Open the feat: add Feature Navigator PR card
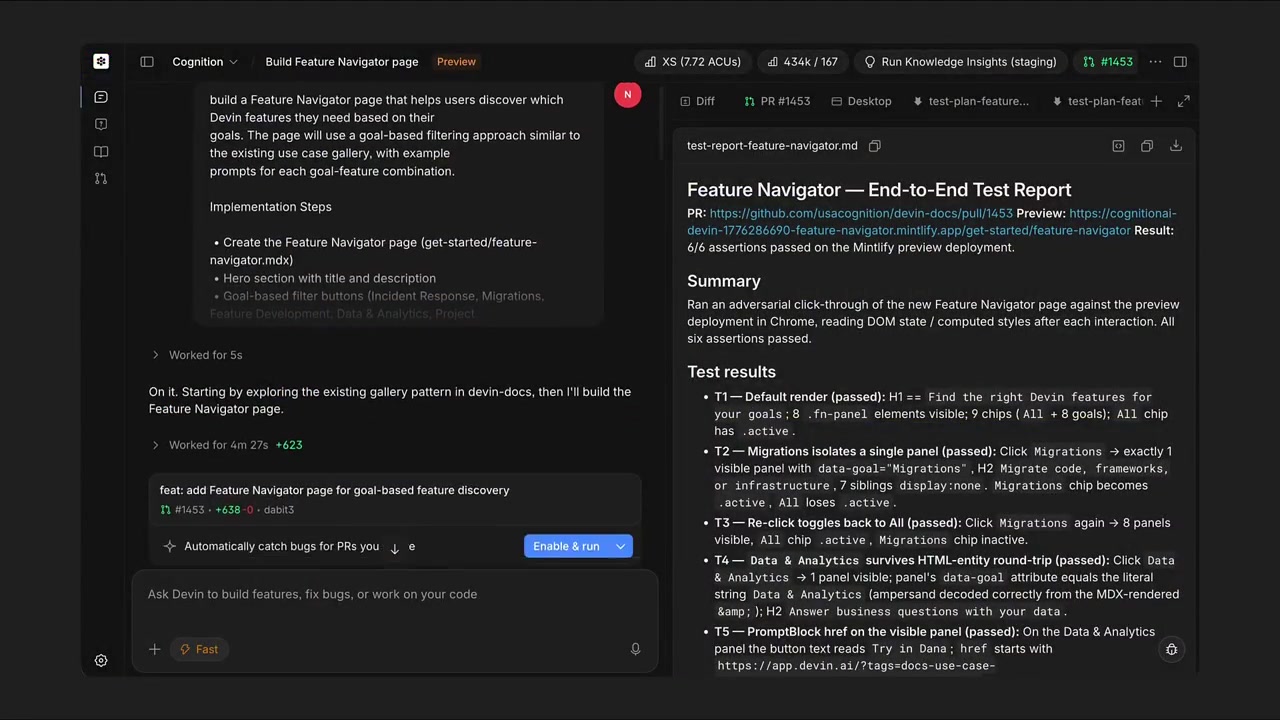The height and width of the screenshot is (720, 1280). point(394,499)
